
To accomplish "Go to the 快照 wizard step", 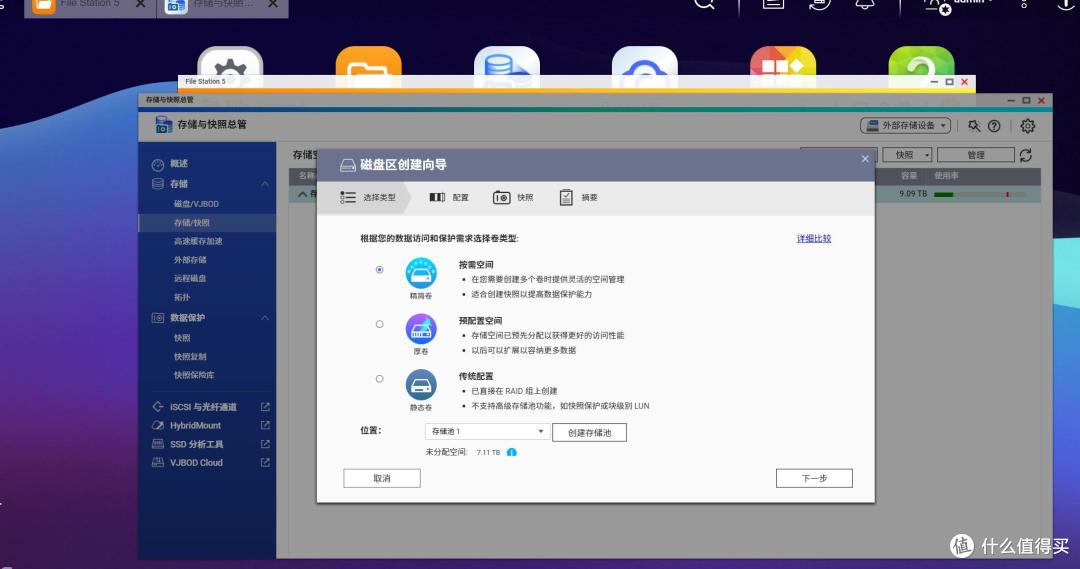I will pyautogui.click(x=513, y=198).
